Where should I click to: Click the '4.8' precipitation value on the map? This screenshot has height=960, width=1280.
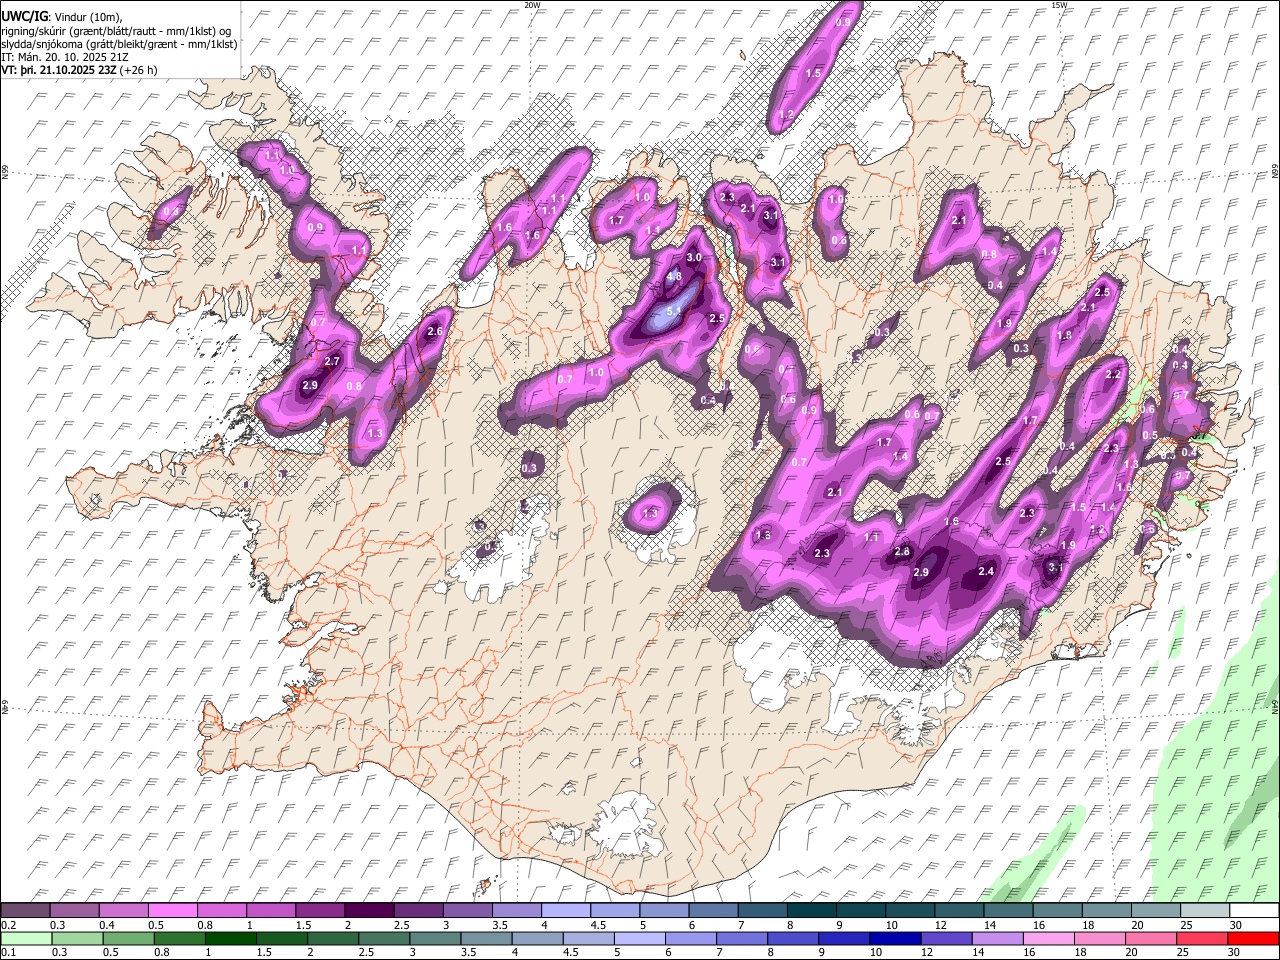click(674, 276)
